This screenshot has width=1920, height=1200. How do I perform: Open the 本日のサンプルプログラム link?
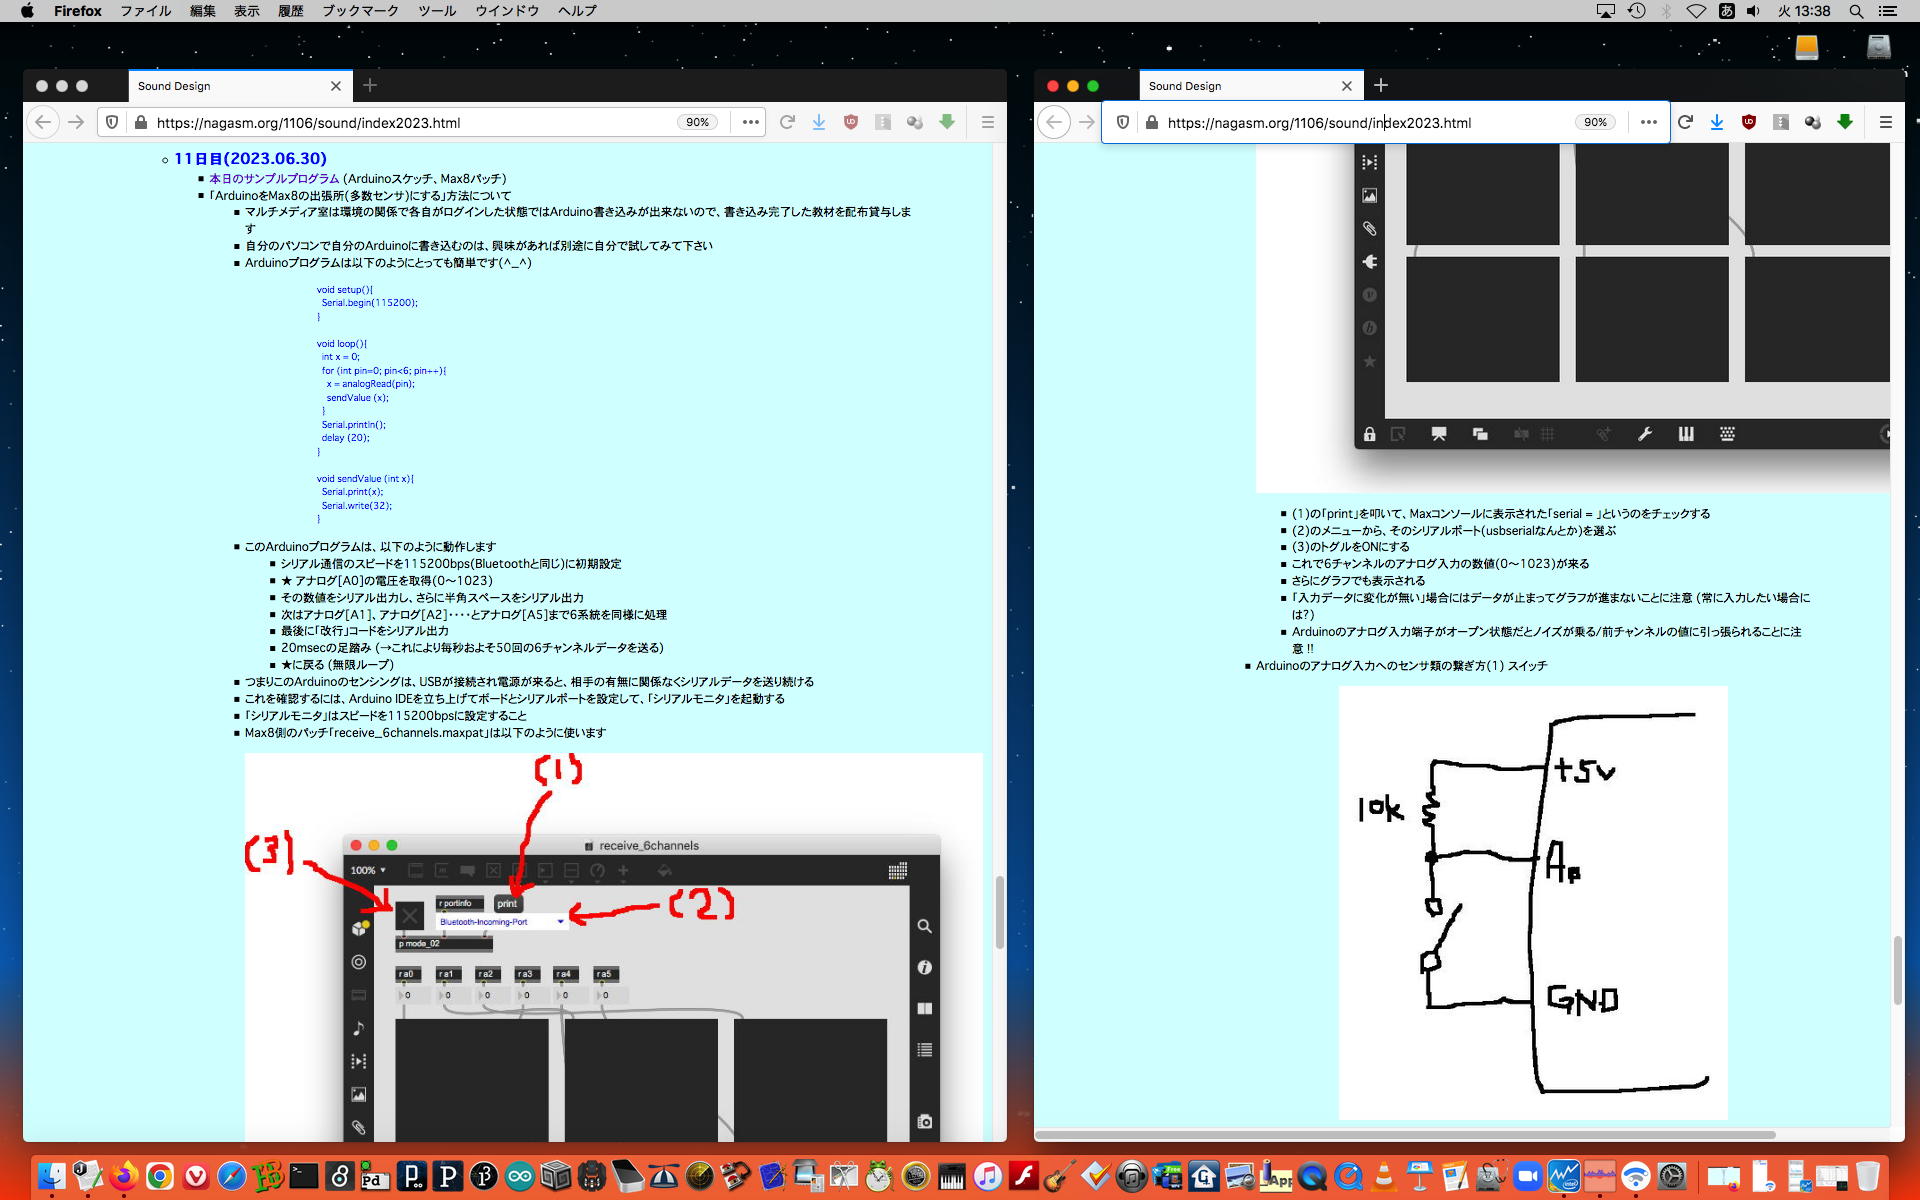tap(274, 178)
